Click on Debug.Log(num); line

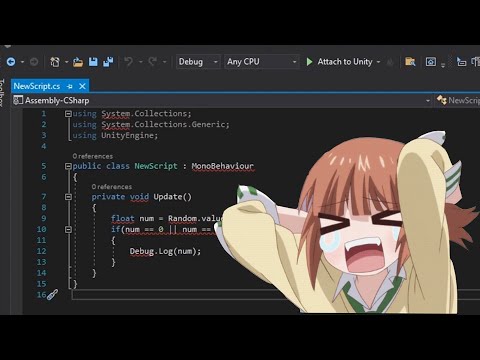165,251
